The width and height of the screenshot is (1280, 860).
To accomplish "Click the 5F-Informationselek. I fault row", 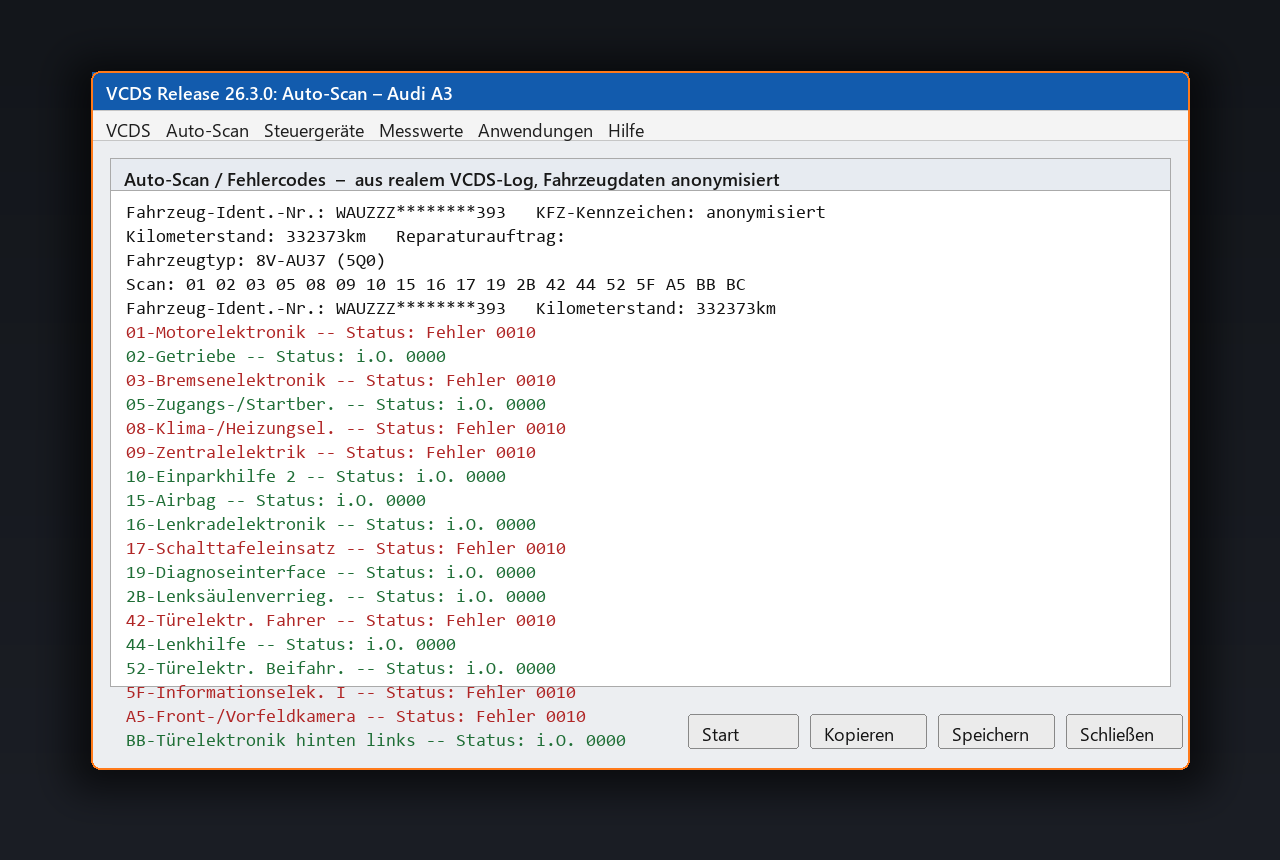I will click(351, 692).
